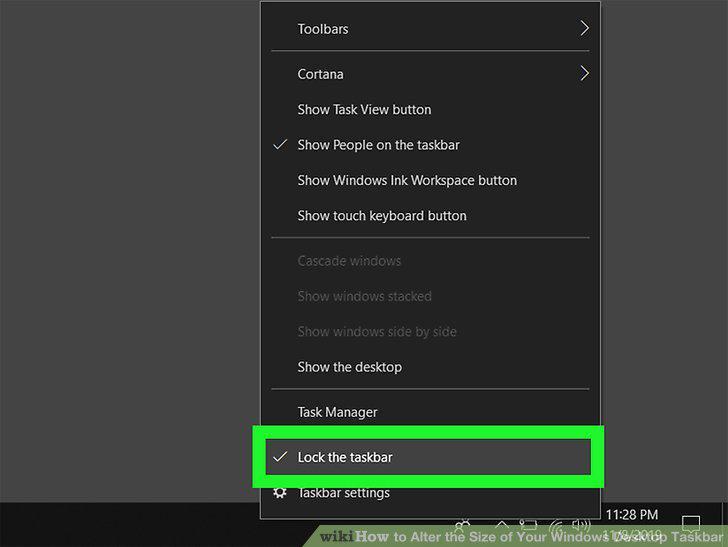
Task: Uncheck Lock the taskbar
Action: click(428, 457)
